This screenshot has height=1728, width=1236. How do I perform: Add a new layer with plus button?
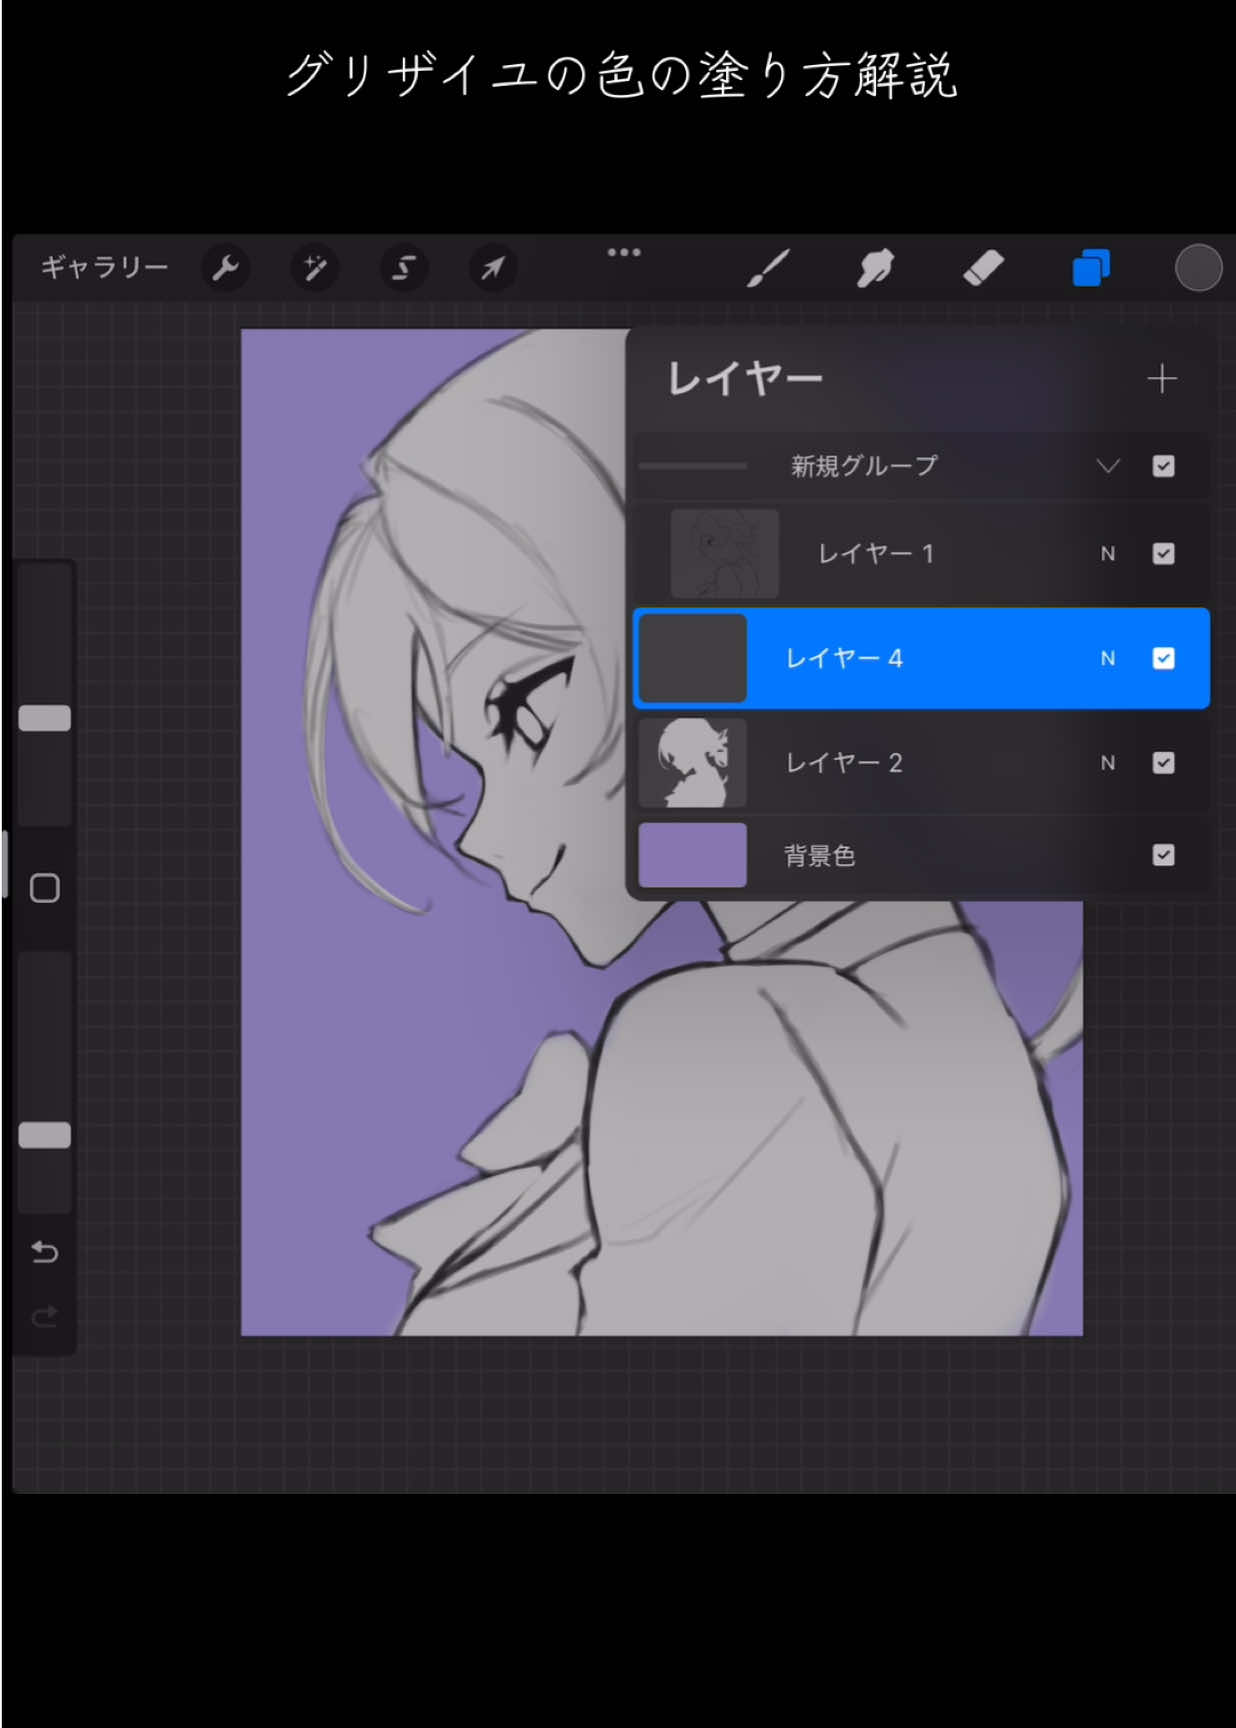coord(1161,379)
